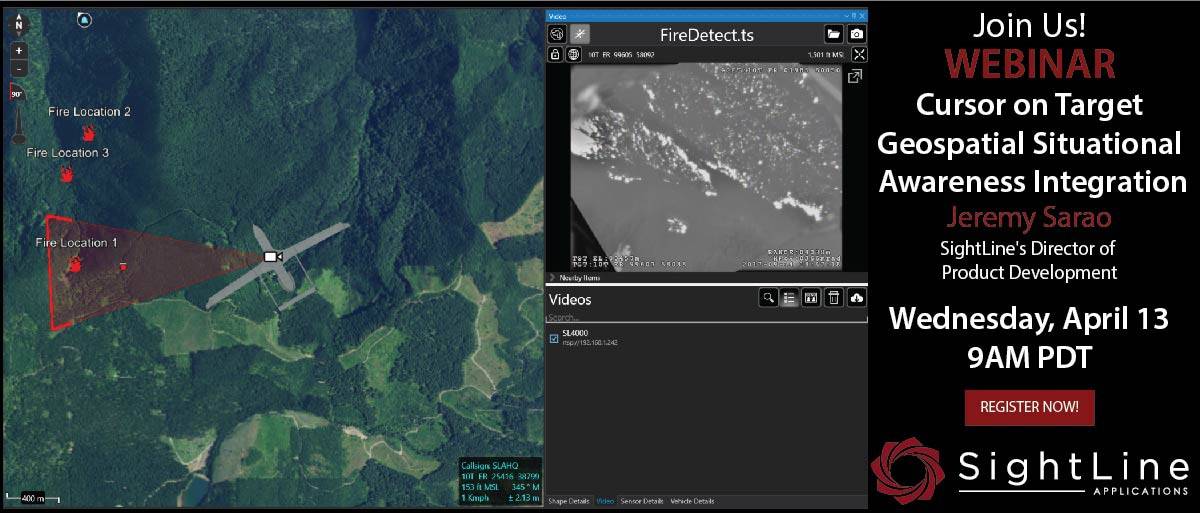Switch to the thumbnail view icon in Videos
1200x513 pixels.
point(811,298)
